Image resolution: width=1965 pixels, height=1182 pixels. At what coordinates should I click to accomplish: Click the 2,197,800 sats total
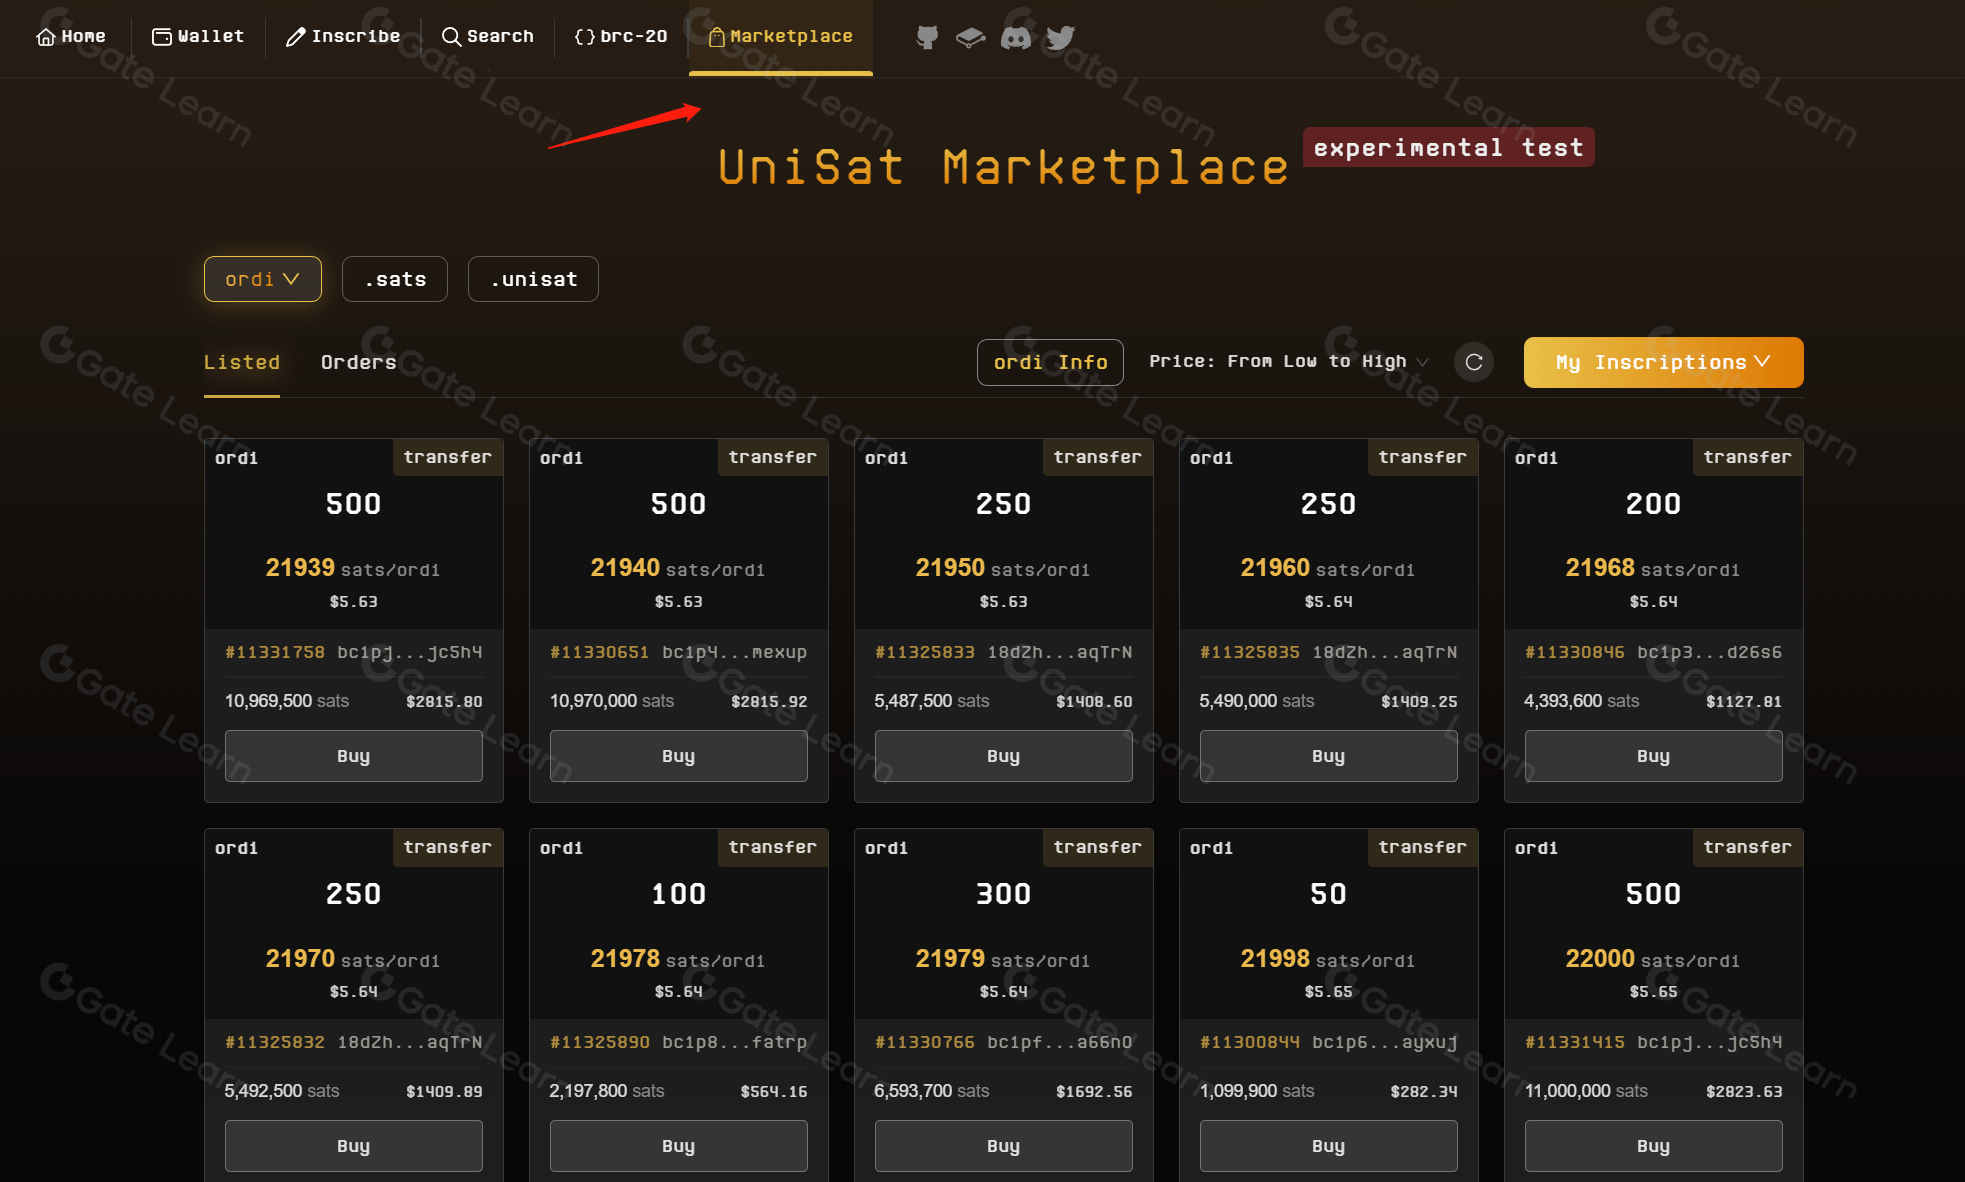[x=607, y=1091]
